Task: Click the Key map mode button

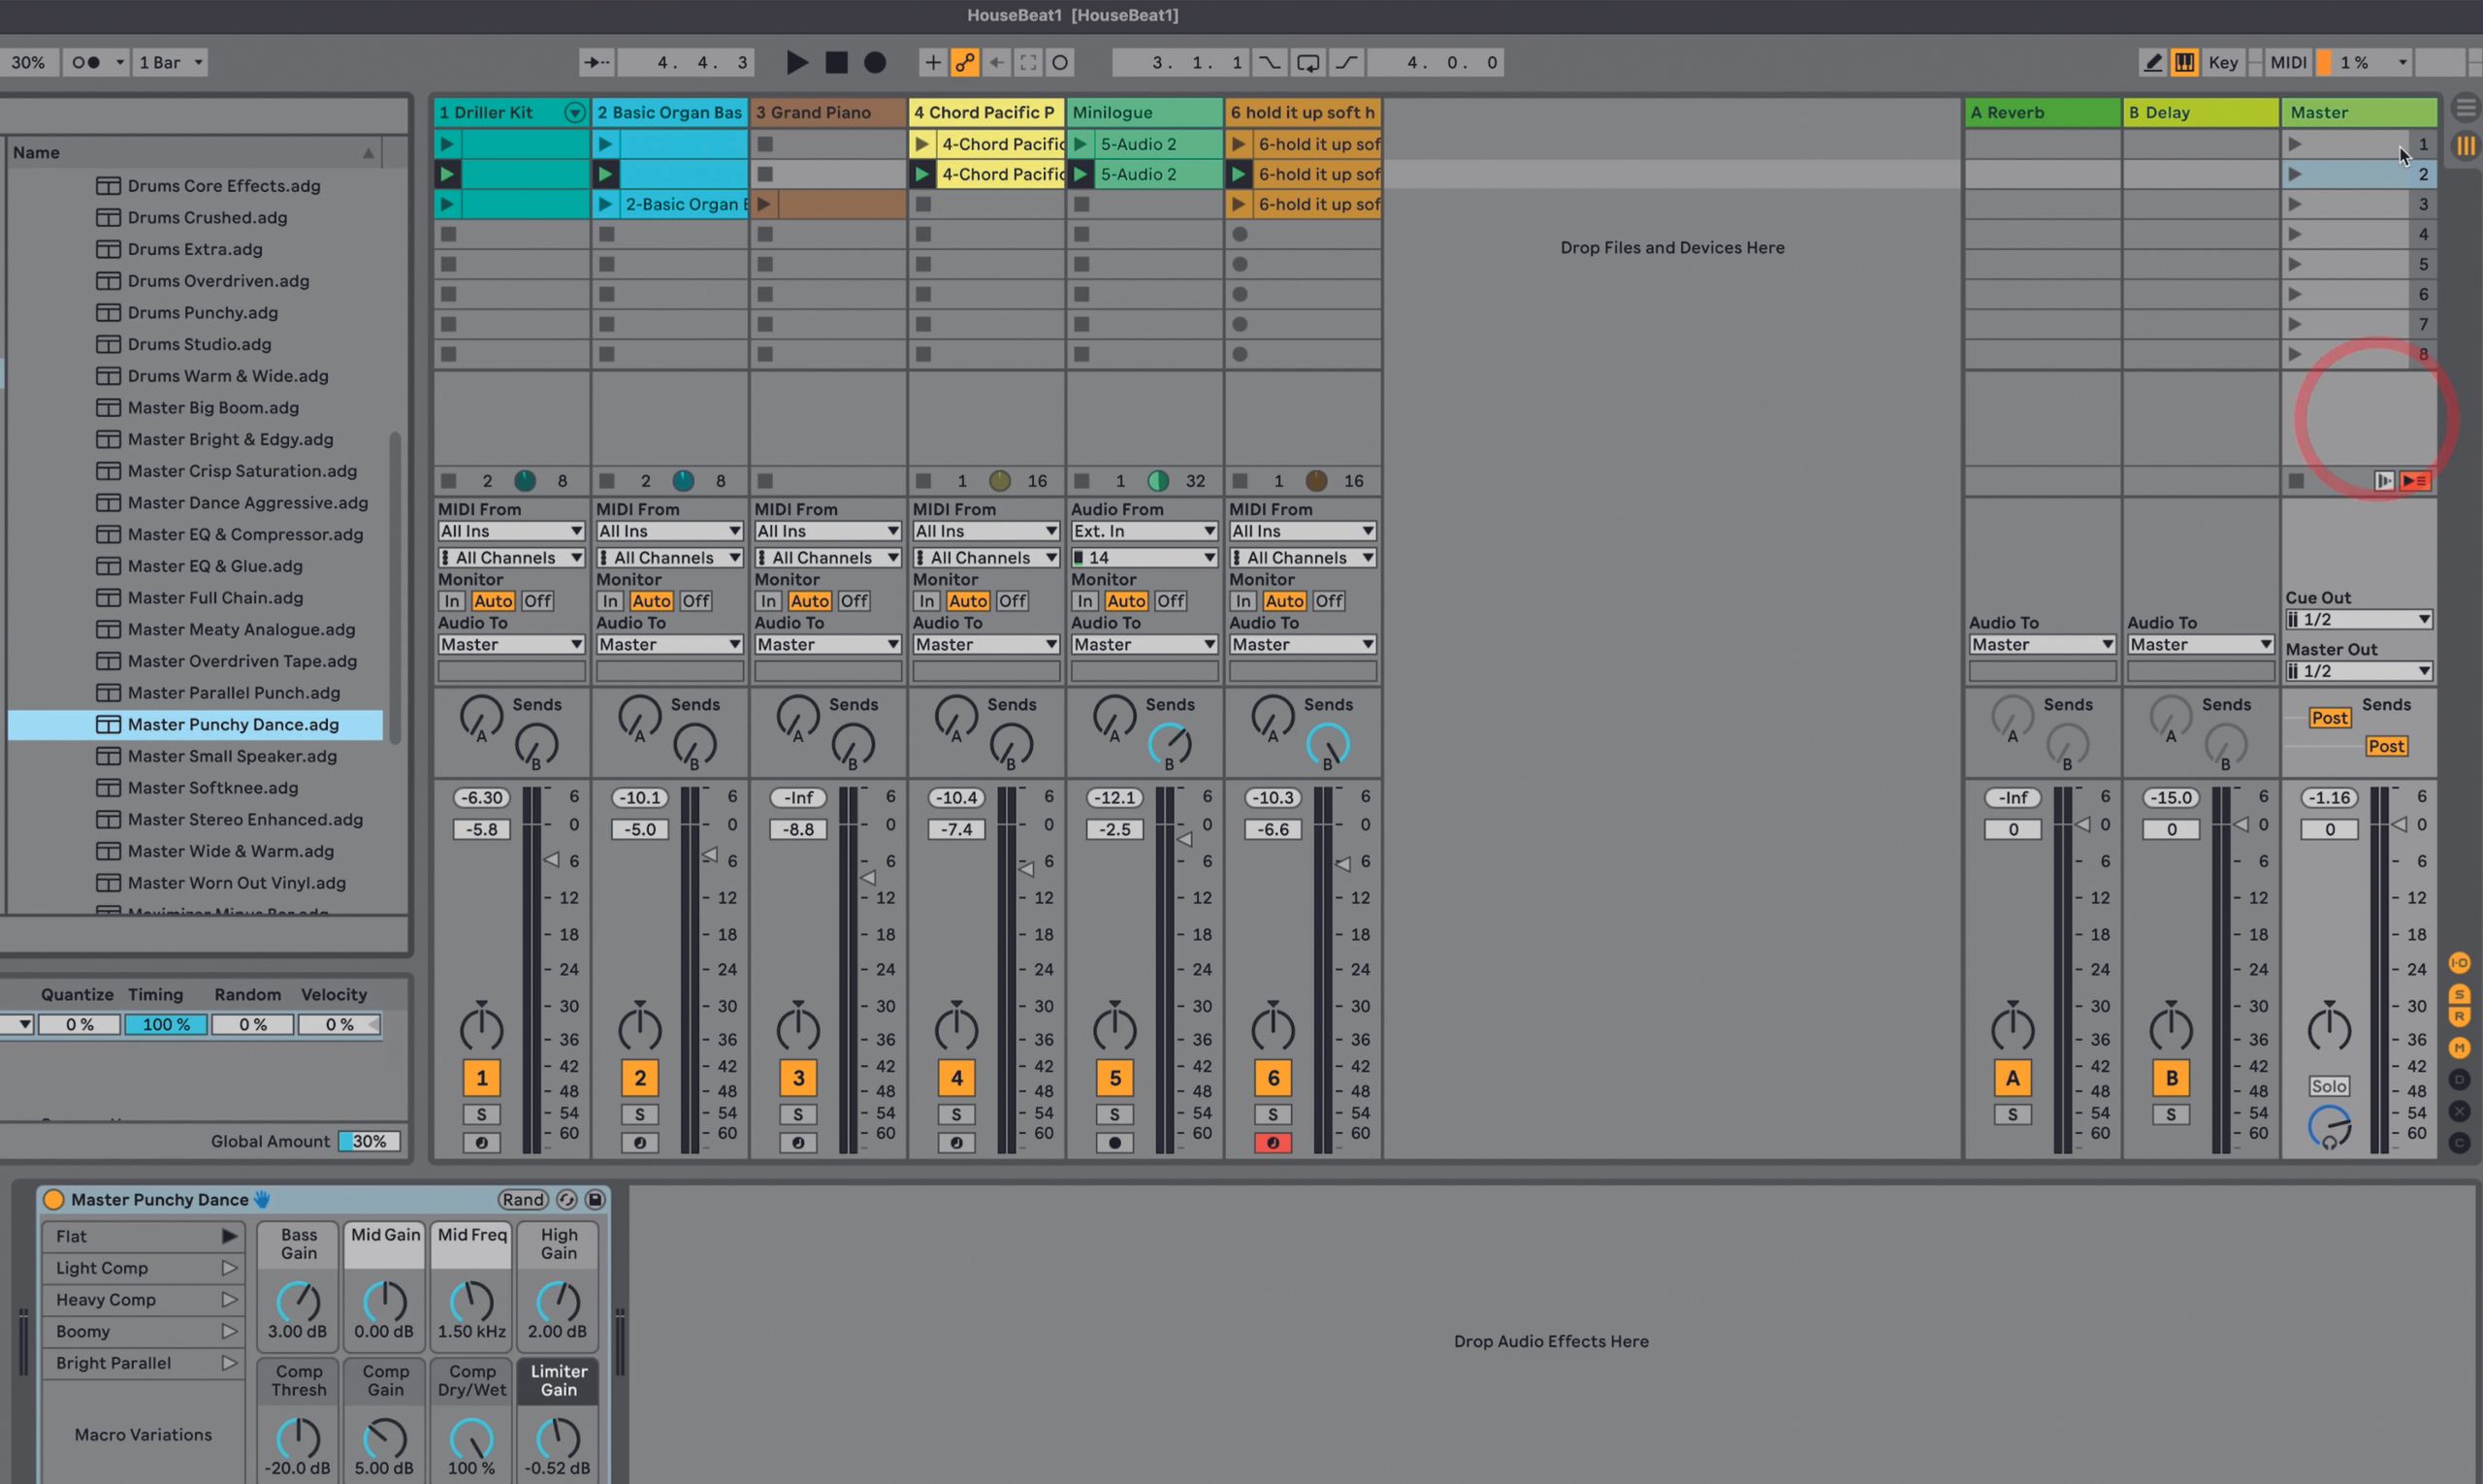Action: click(x=2223, y=62)
